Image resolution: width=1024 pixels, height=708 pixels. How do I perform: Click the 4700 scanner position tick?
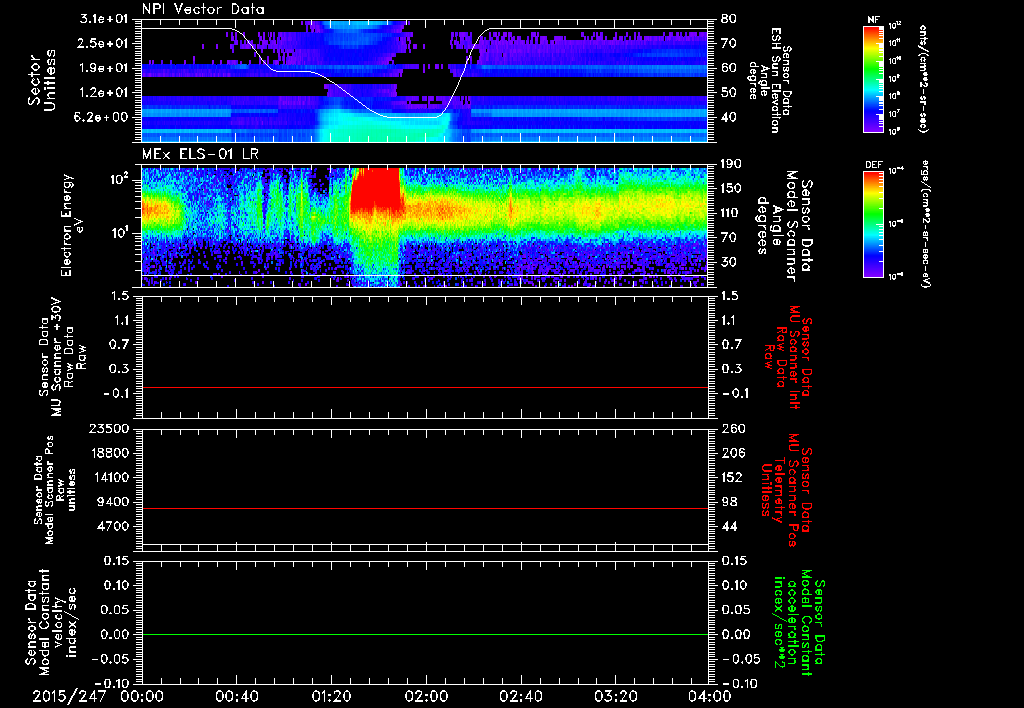coord(113,526)
